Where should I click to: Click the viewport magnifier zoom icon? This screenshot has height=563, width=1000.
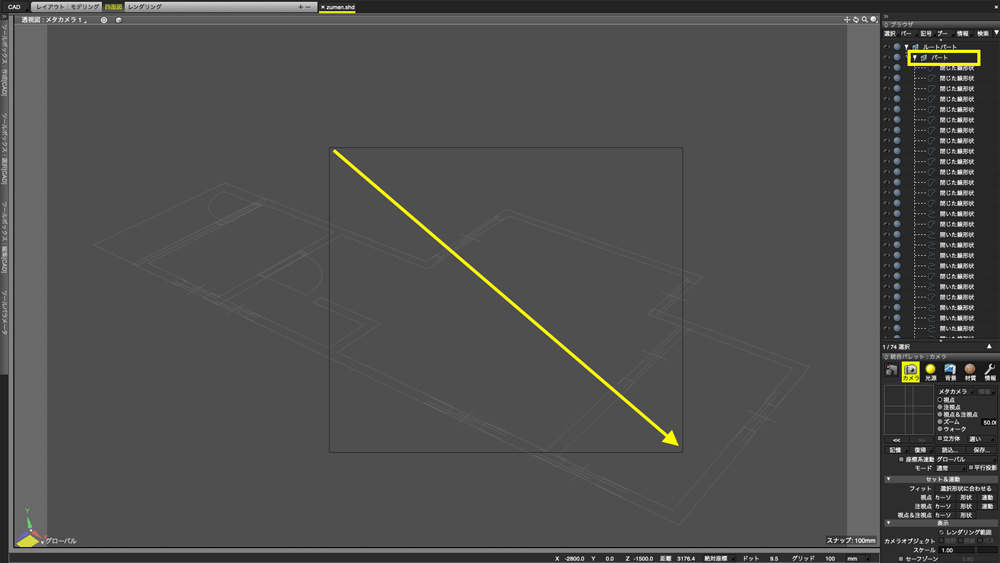865,20
